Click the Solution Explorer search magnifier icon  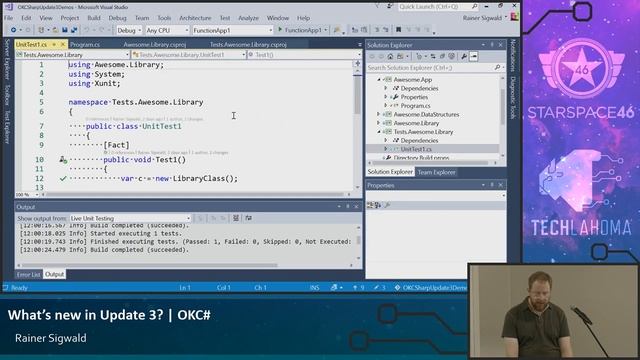(497, 67)
